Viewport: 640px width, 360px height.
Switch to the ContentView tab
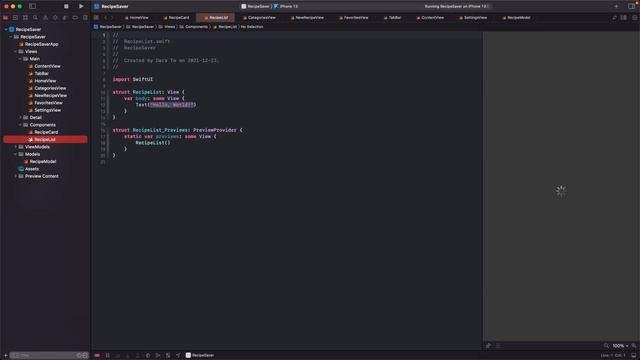[430, 18]
